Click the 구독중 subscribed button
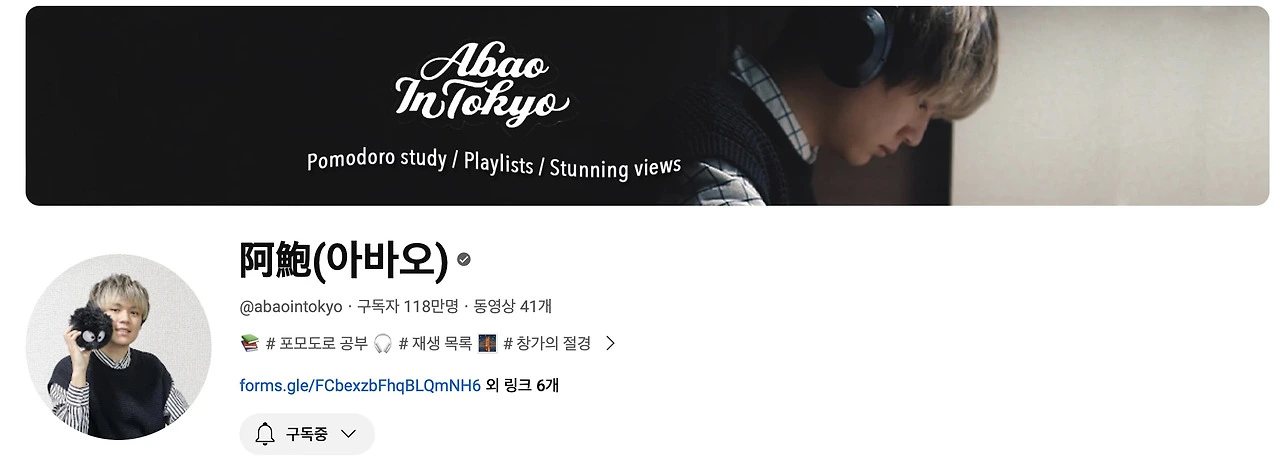The width and height of the screenshot is (1280, 472). 307,434
